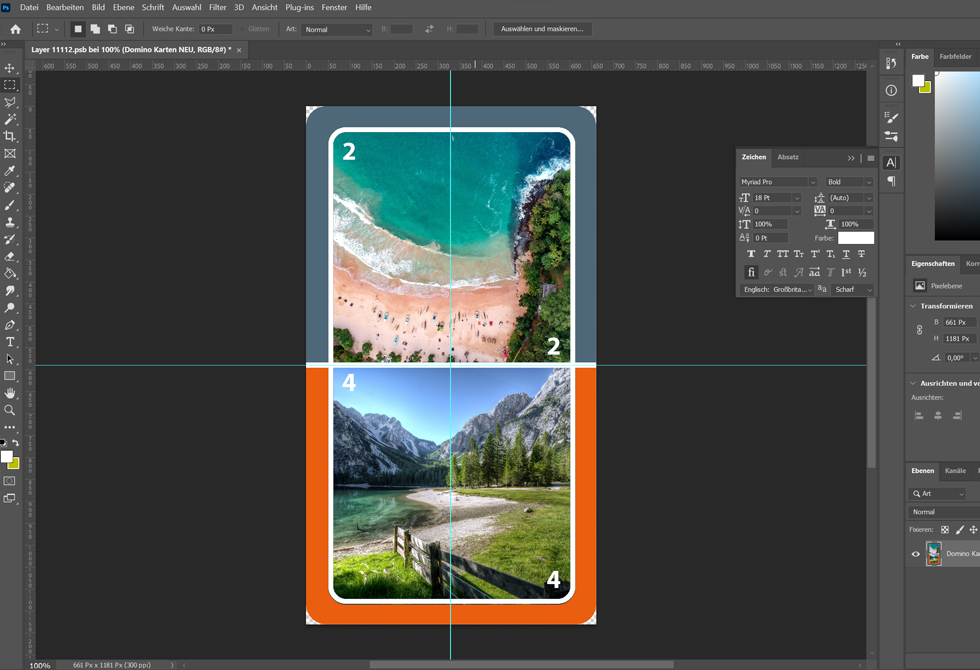
Task: Open the Edit Toolbar three-dots menu
Action: 10,428
